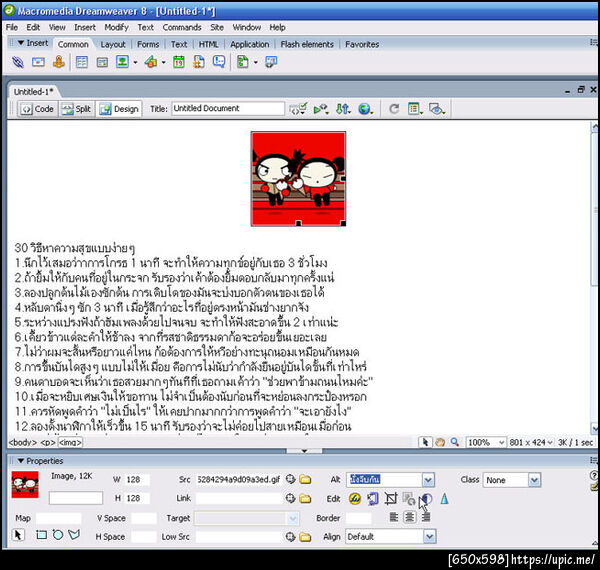Insert an Email Link

click(x=38, y=62)
